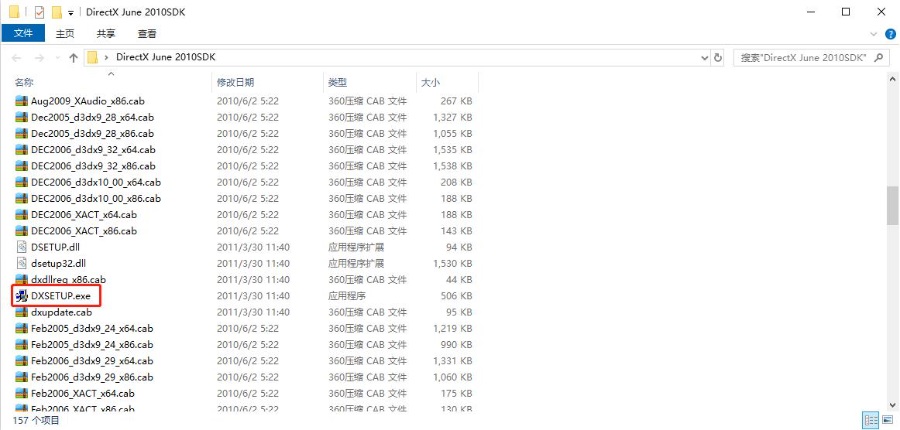The image size is (900, 430).
Task: Click the 94 KB size of DSETUP.dll
Action: pyautogui.click(x=457, y=247)
